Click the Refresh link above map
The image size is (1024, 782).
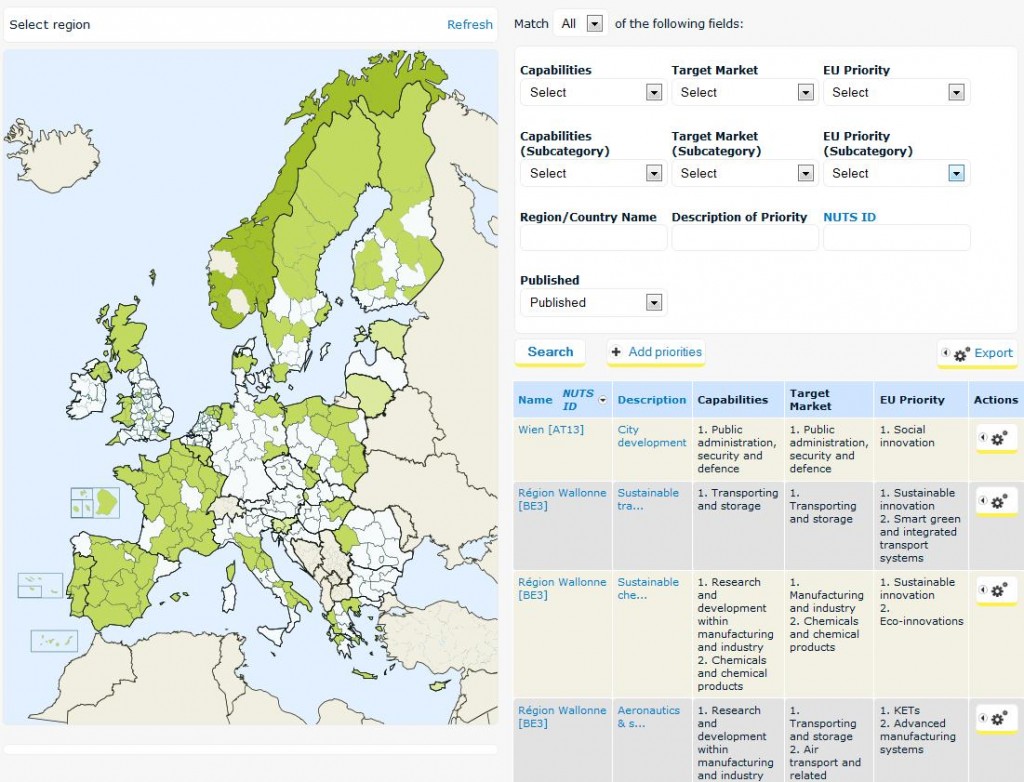coord(469,24)
